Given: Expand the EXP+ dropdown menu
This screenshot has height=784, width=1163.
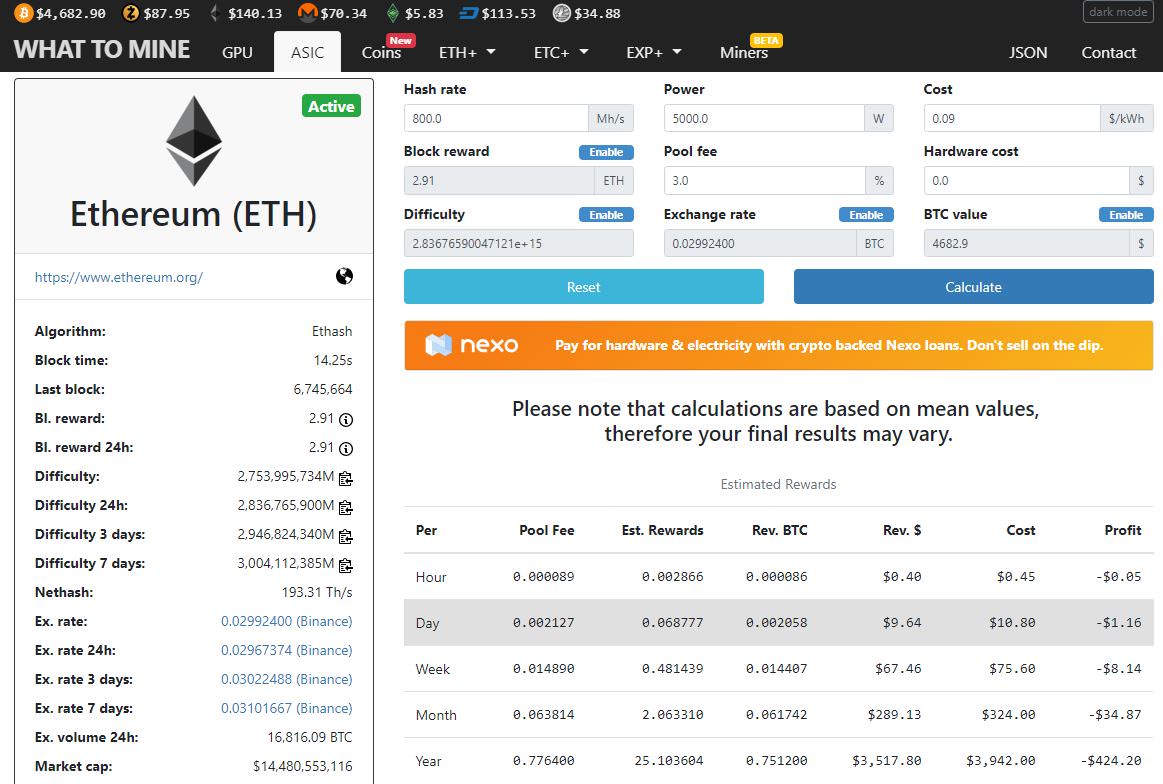Looking at the screenshot, I should coord(654,53).
